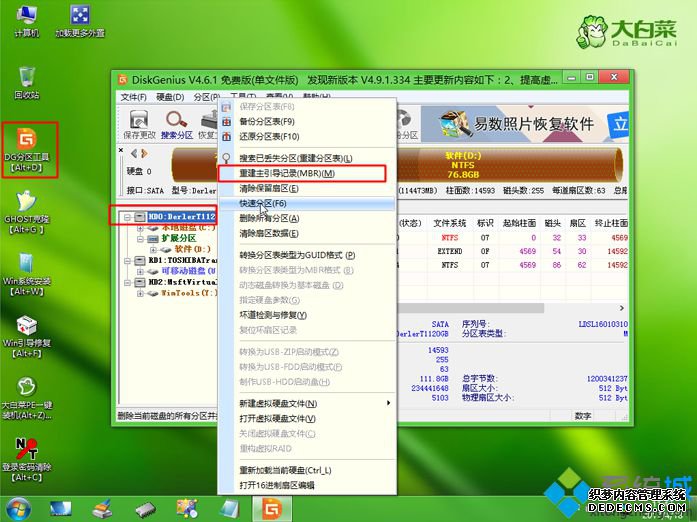
Task: Close the disk map pane x
Action: pyautogui.click(x=121, y=150)
